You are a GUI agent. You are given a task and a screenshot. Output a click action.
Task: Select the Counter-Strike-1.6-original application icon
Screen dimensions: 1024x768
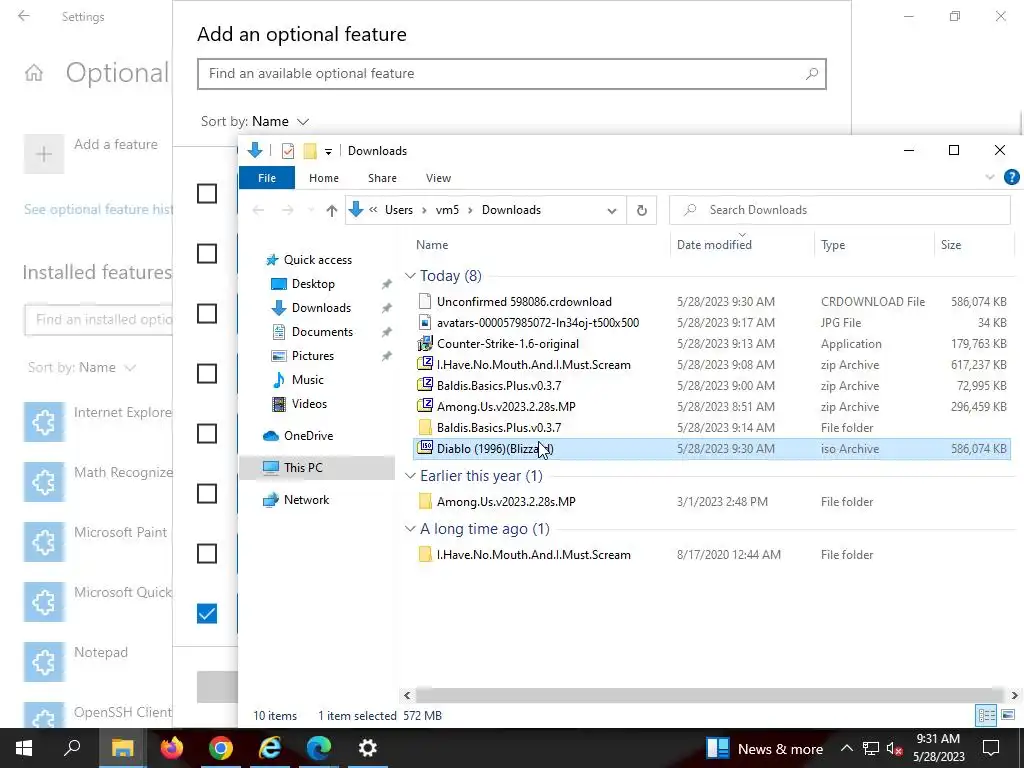tap(425, 344)
